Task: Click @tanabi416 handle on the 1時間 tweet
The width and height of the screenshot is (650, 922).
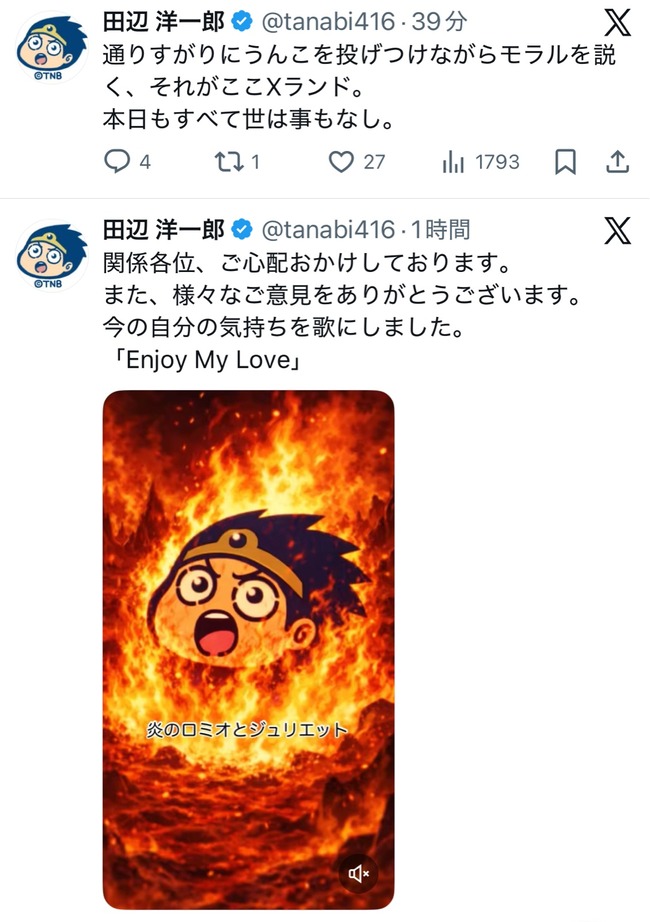Action: pyautogui.click(x=328, y=229)
